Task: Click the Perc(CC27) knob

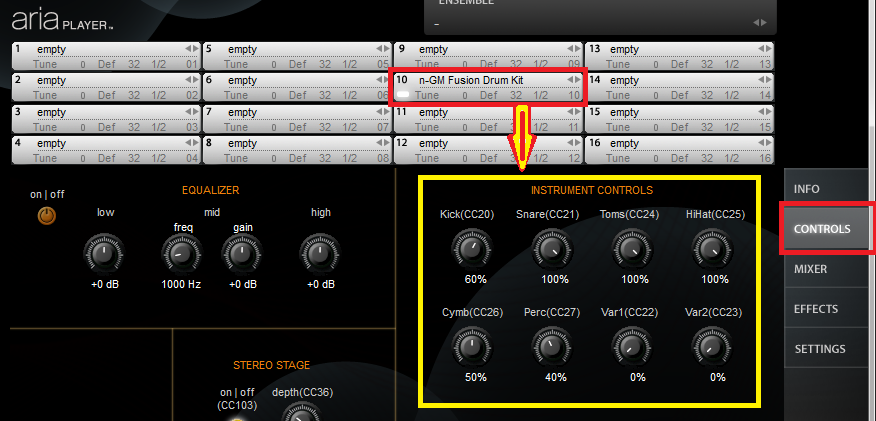Action: 551,347
